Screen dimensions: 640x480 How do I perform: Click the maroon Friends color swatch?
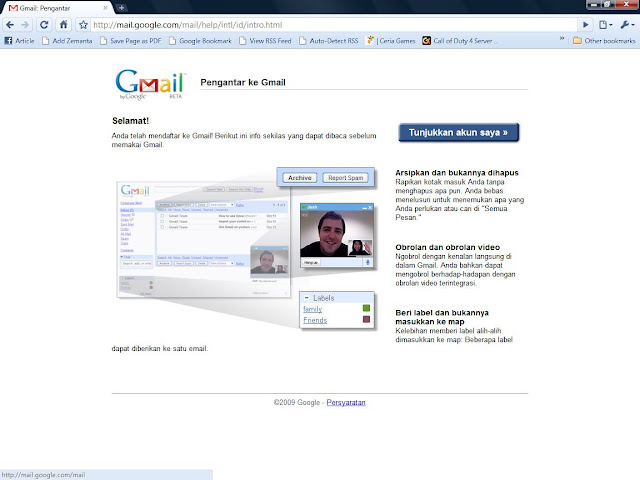click(366, 319)
